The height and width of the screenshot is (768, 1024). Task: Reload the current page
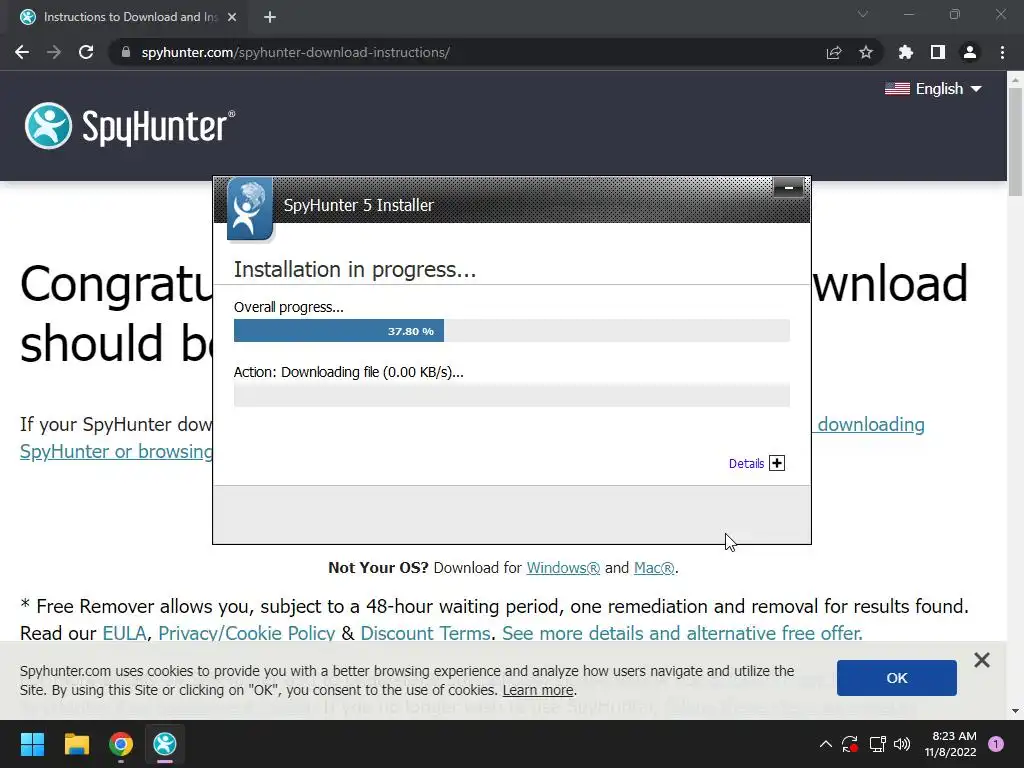(x=86, y=52)
